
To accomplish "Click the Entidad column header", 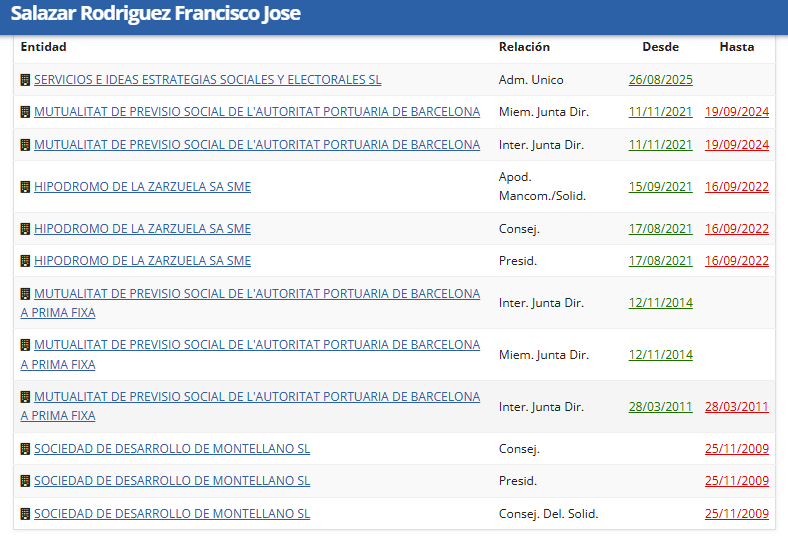I will (x=43, y=47).
